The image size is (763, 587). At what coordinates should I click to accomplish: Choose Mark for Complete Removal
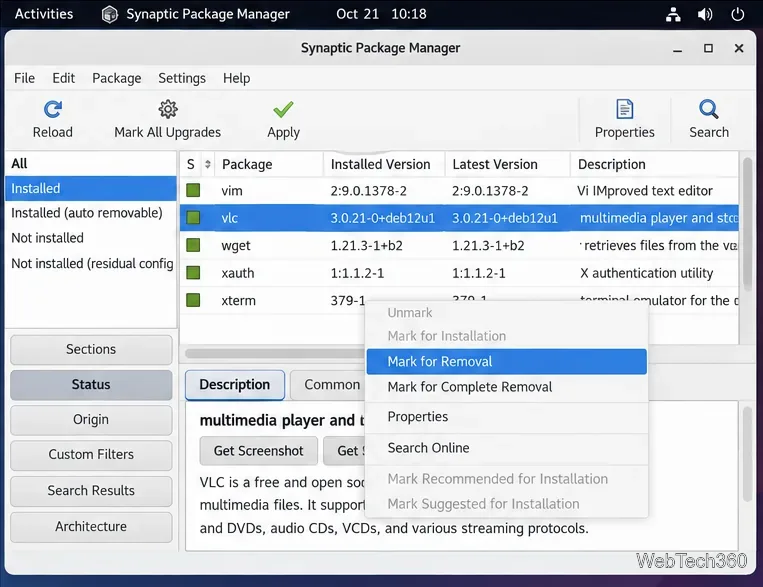[x=507, y=387]
